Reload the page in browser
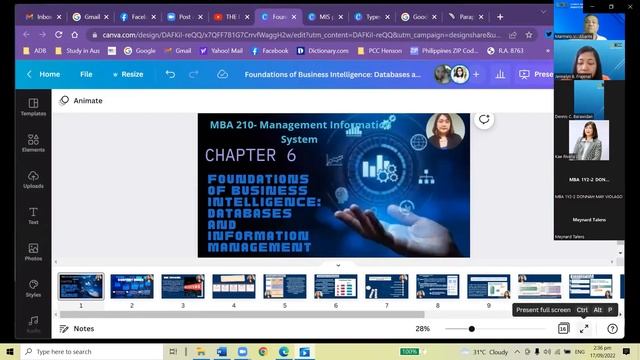The width and height of the screenshot is (640, 360). [58, 35]
